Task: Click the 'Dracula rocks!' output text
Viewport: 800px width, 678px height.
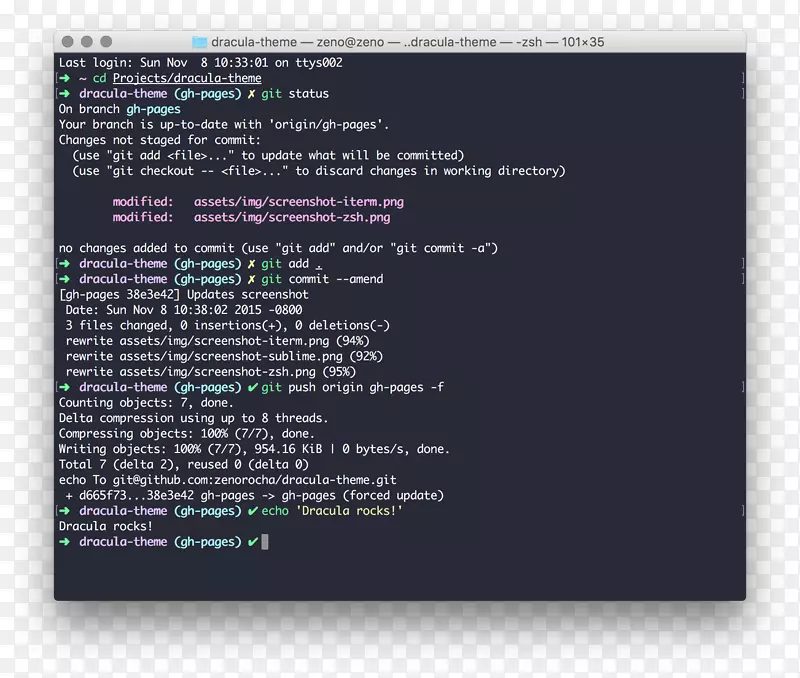Action: (x=106, y=525)
